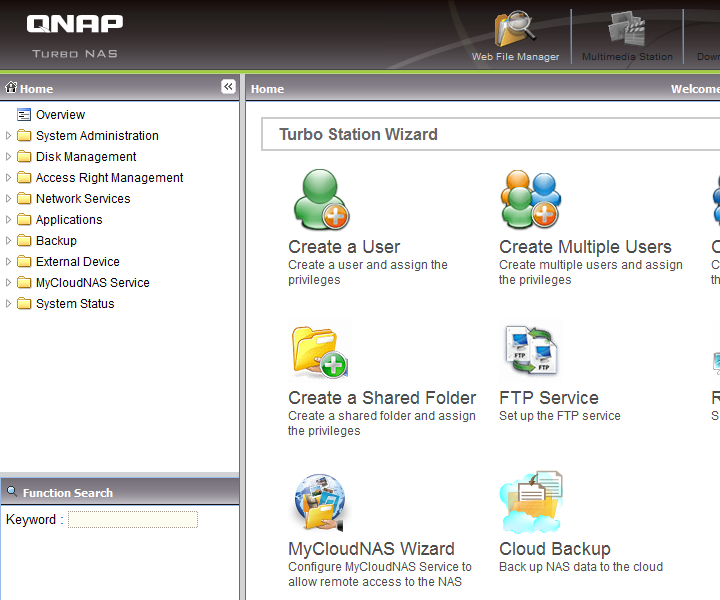Launch Multimedia Station from top bar

[x=627, y=30]
